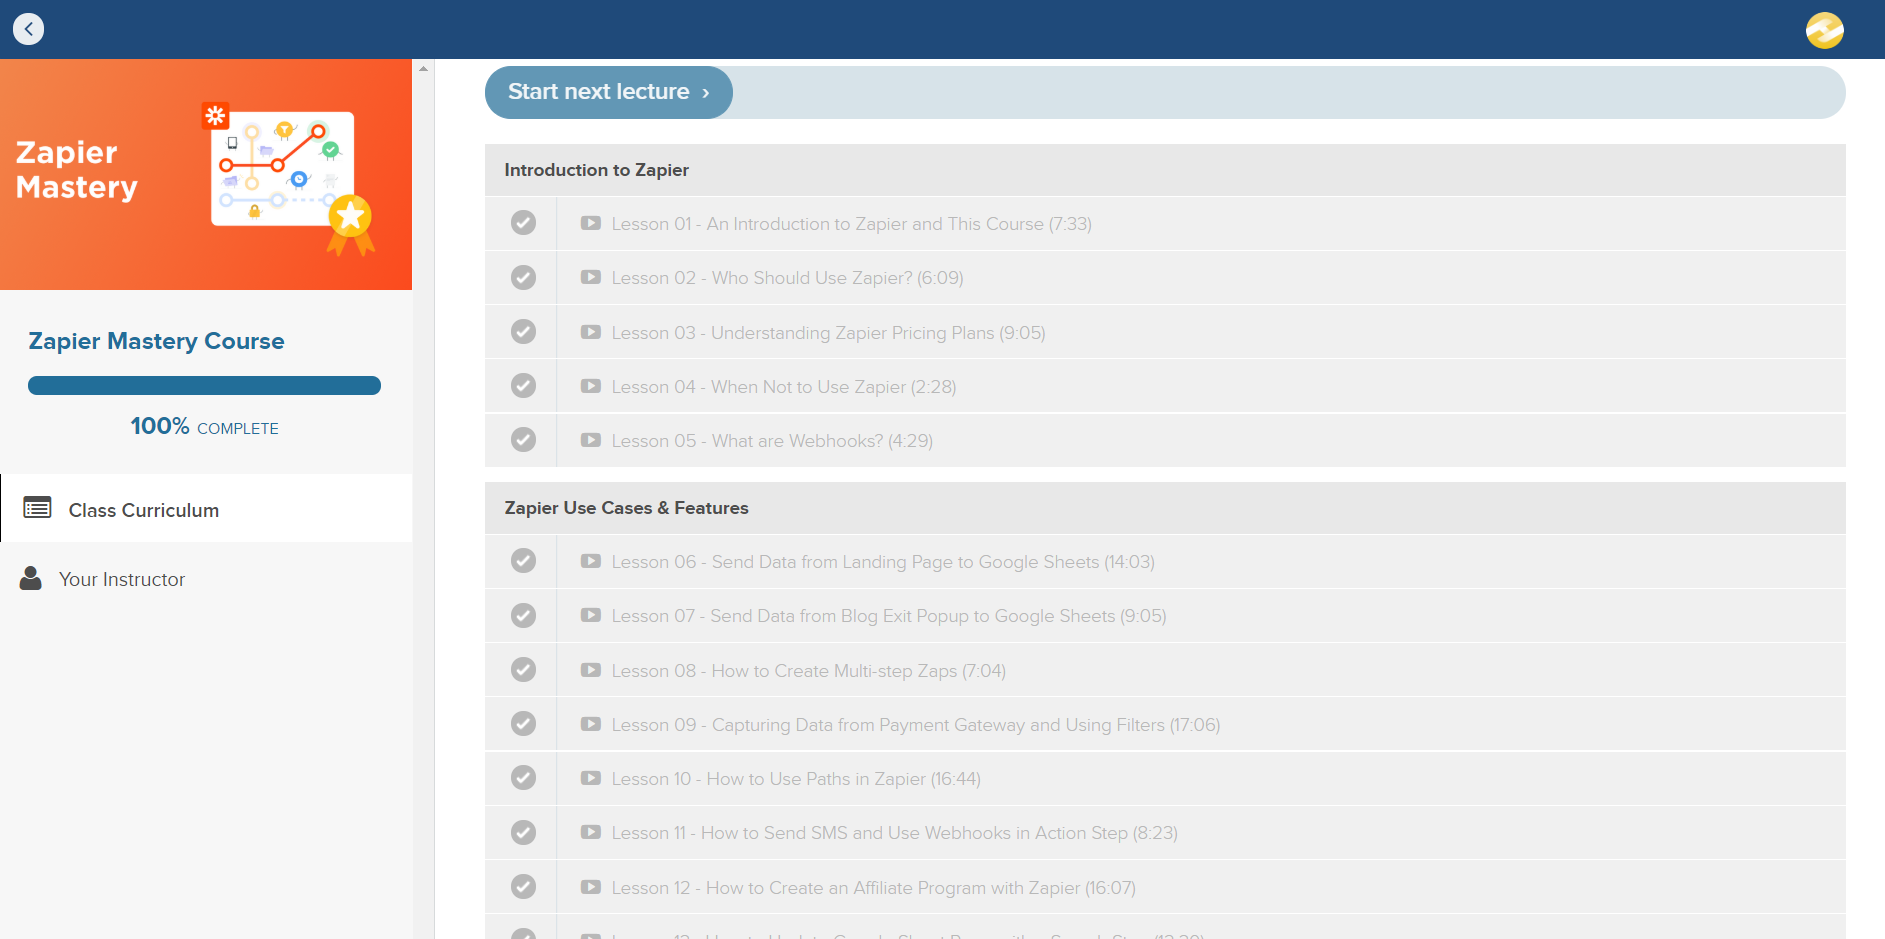
Task: Click the completed checkmark for Lesson 02
Action: [523, 277]
